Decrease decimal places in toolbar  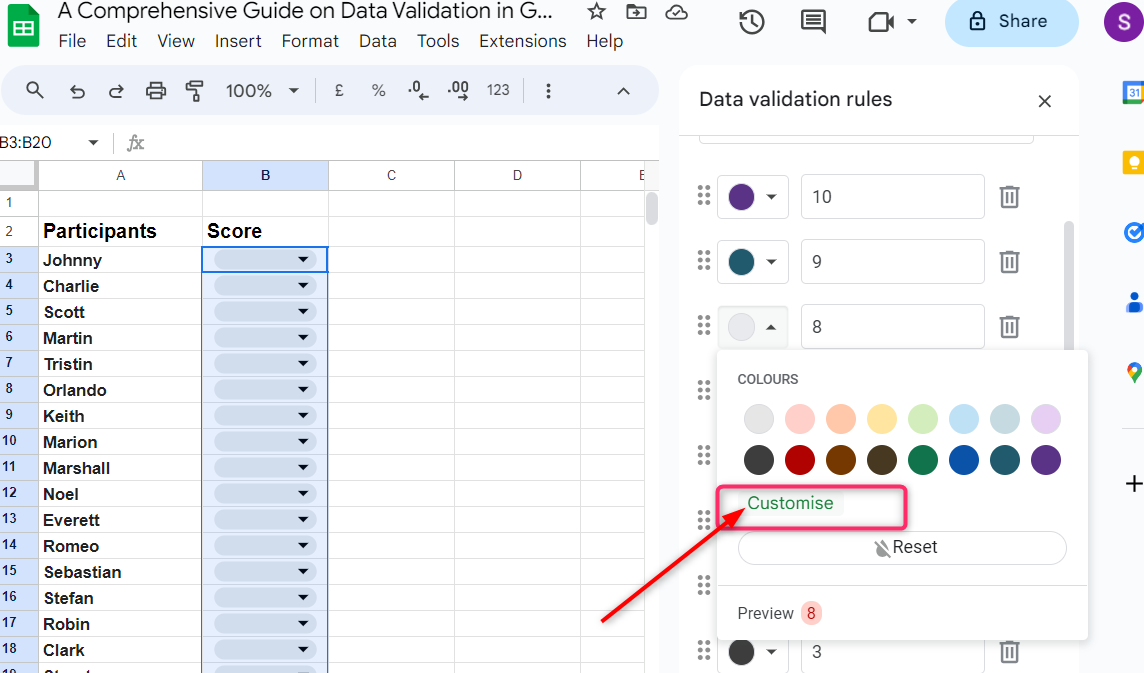(418, 91)
